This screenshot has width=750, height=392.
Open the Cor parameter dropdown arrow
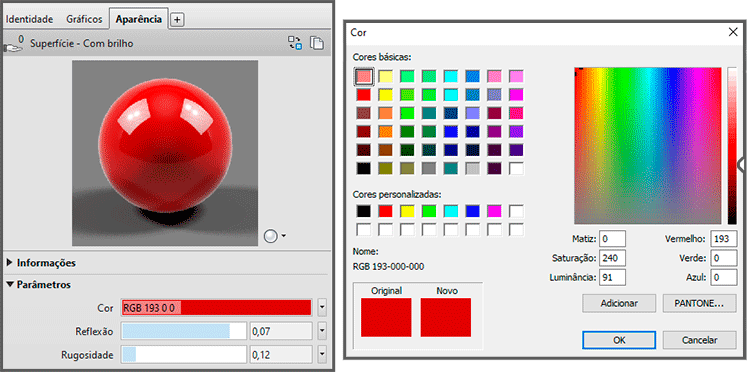[x=322, y=307]
